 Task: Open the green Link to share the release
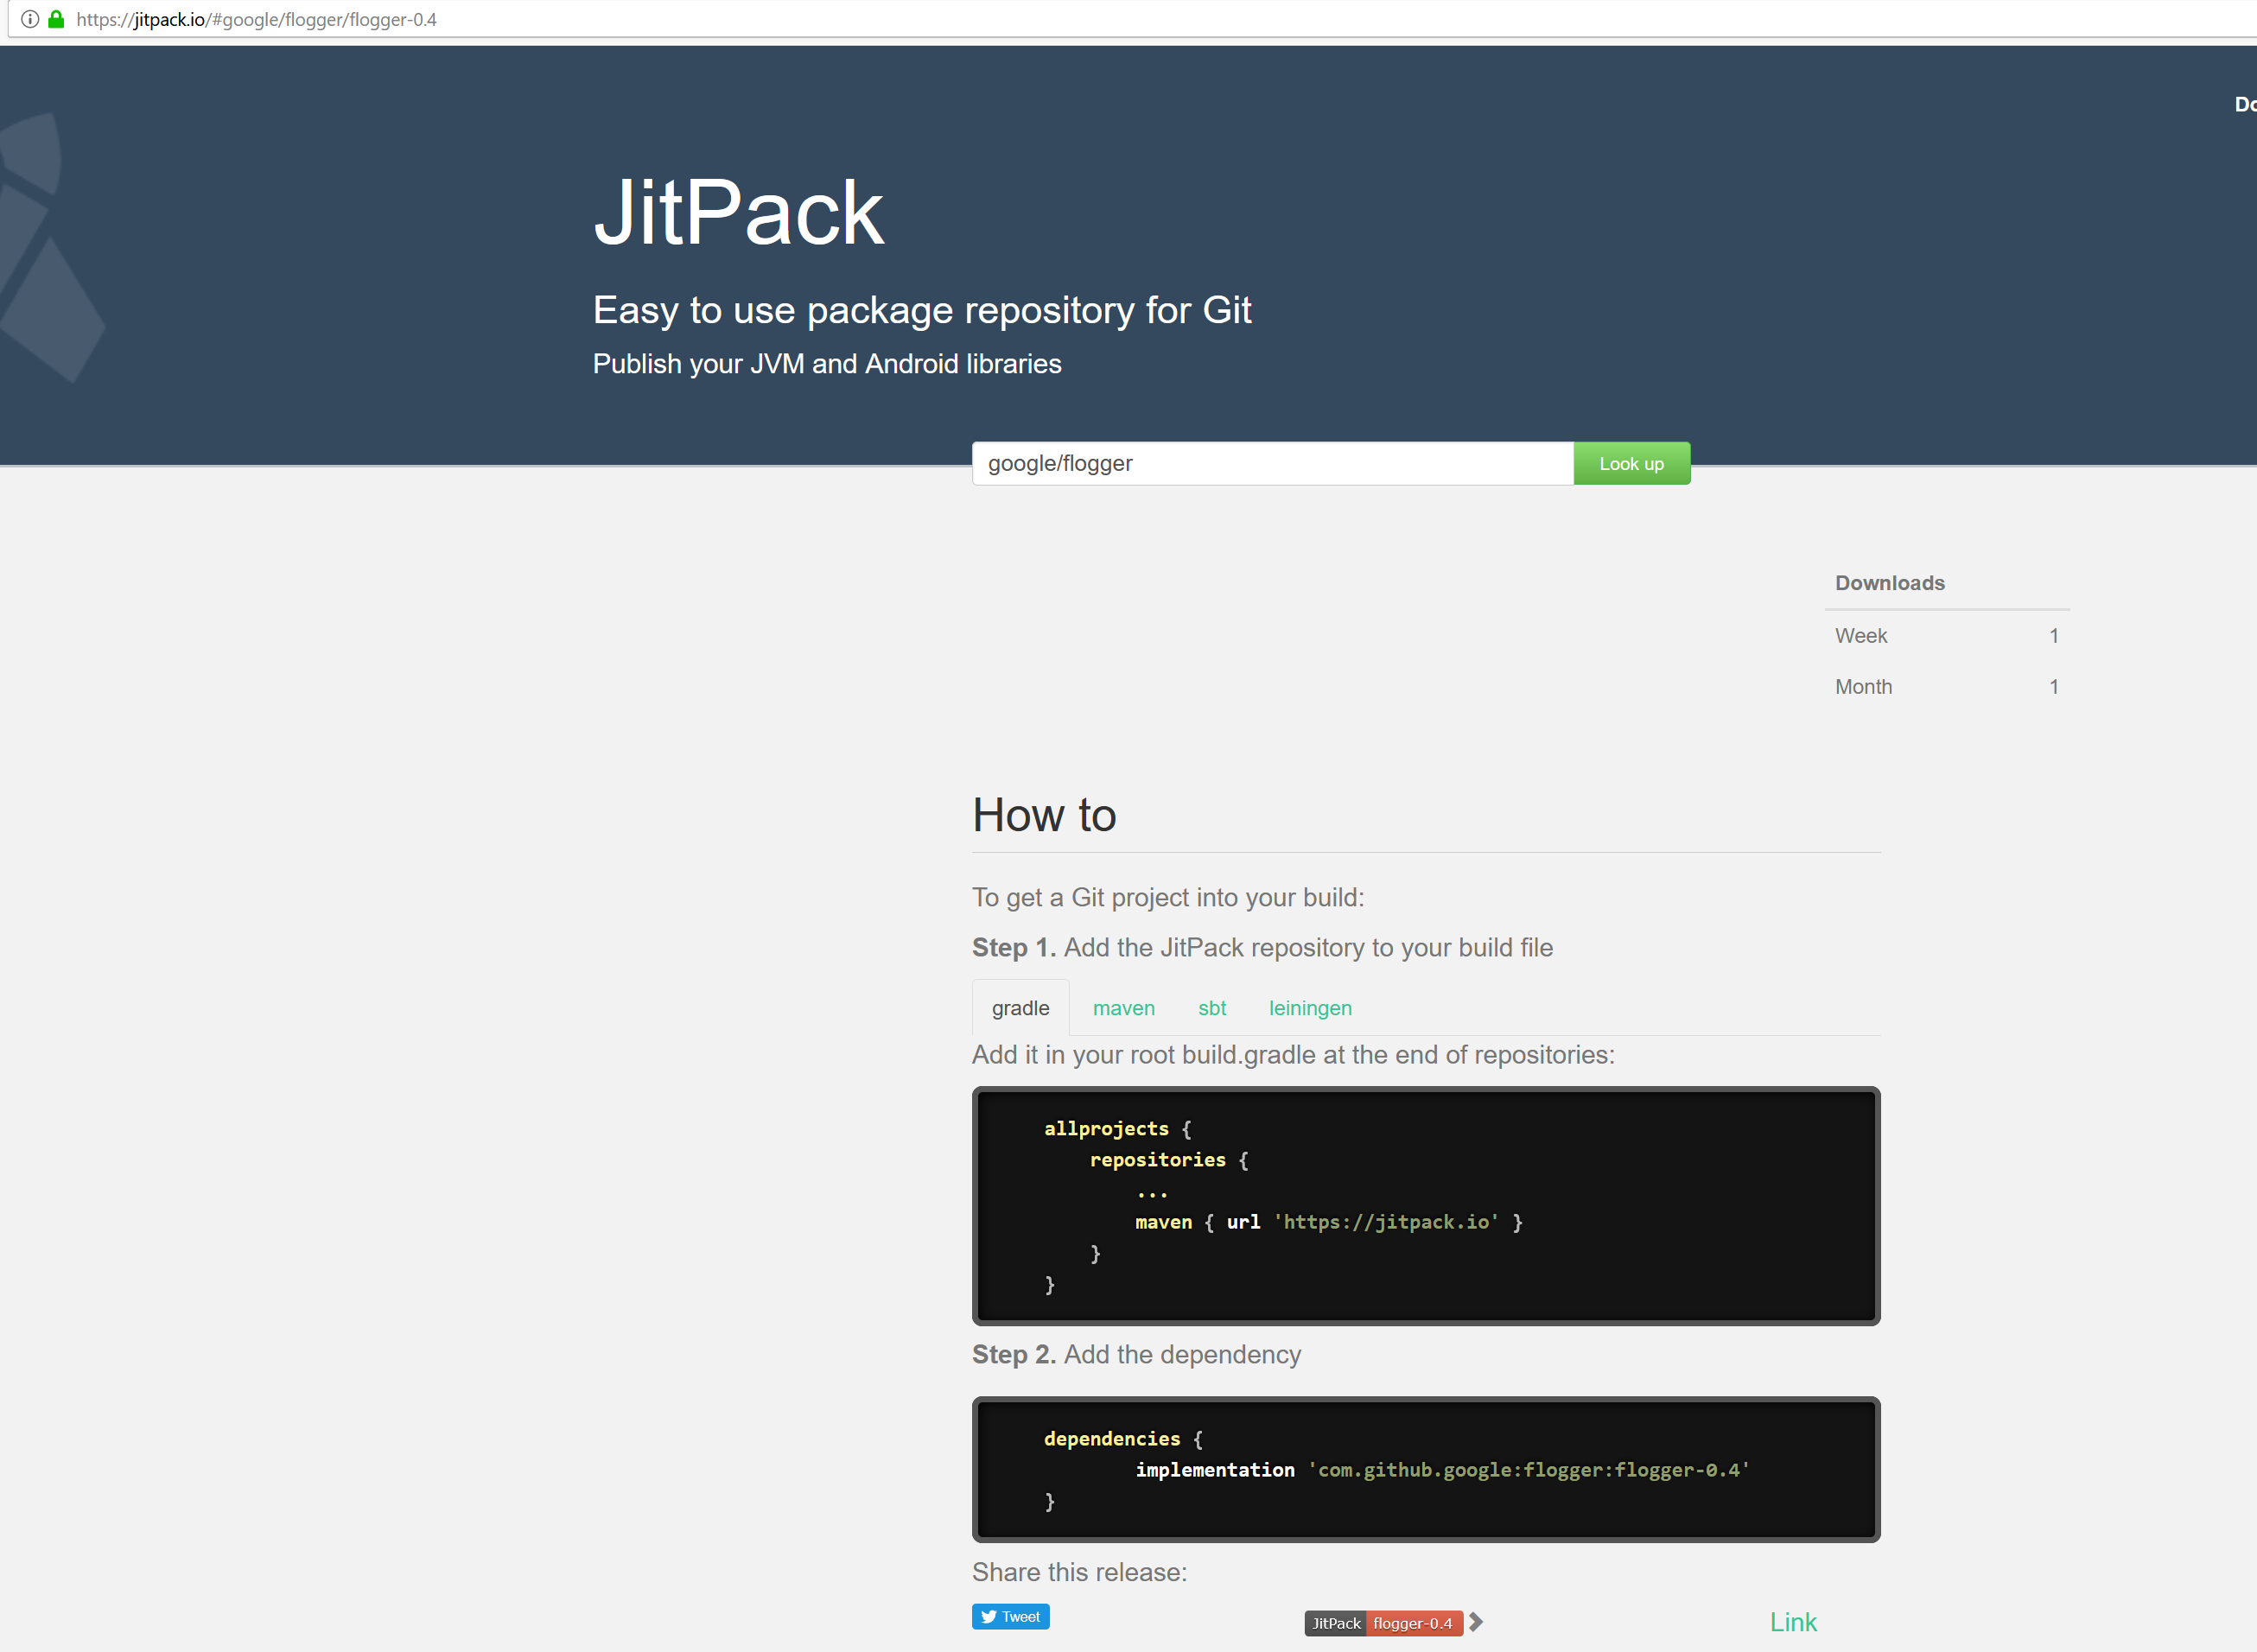pos(1792,1621)
